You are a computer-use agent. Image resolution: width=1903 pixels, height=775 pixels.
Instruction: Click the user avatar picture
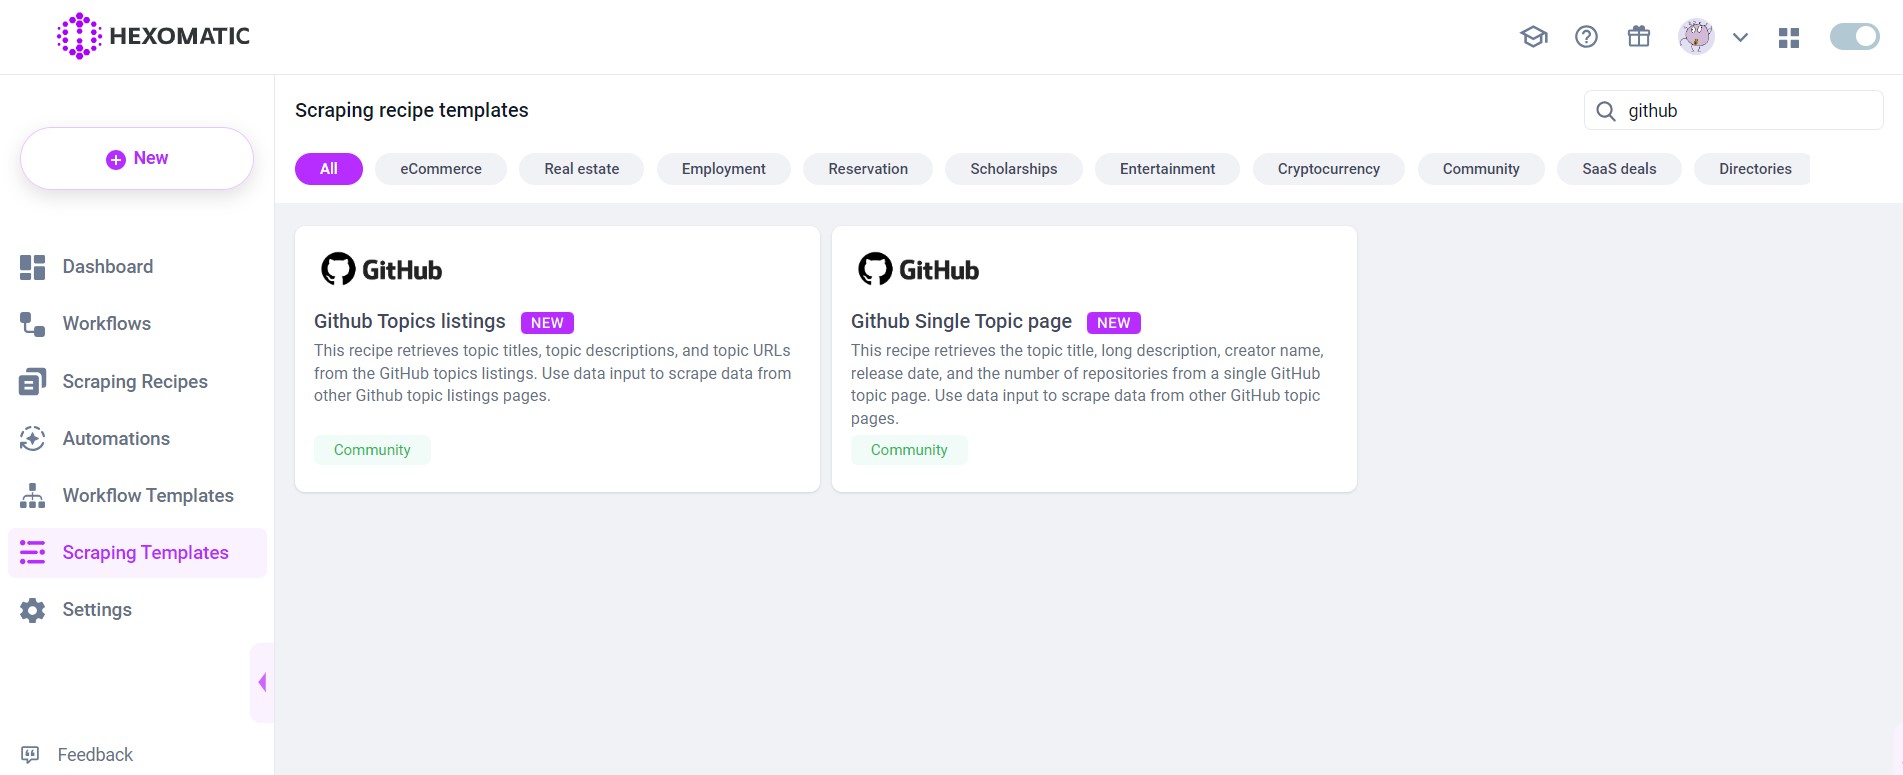(x=1696, y=37)
